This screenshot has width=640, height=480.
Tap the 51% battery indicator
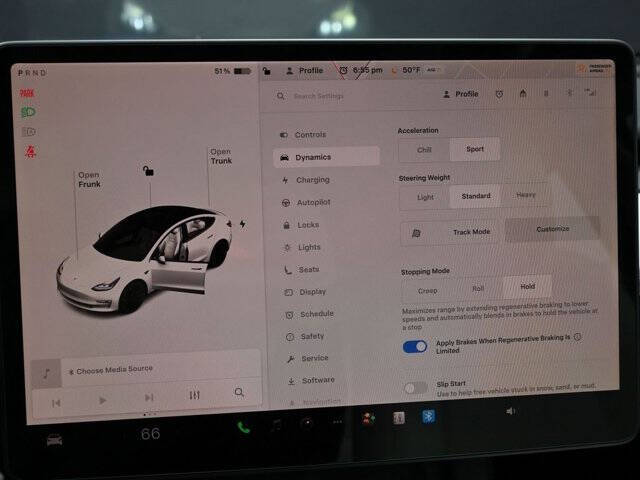coord(233,71)
